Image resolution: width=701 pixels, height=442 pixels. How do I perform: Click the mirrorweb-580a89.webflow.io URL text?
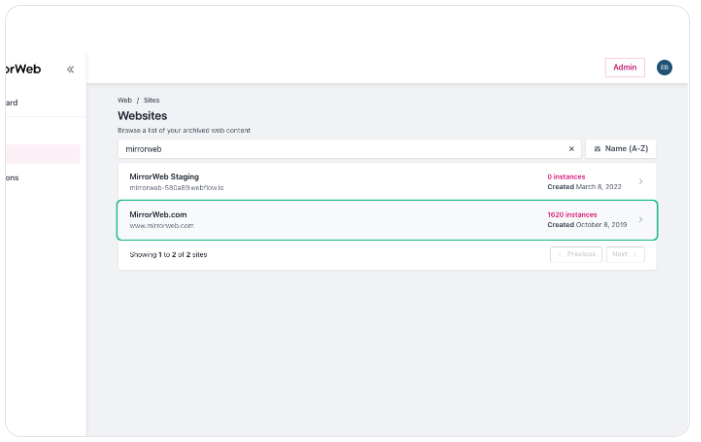coord(177,188)
